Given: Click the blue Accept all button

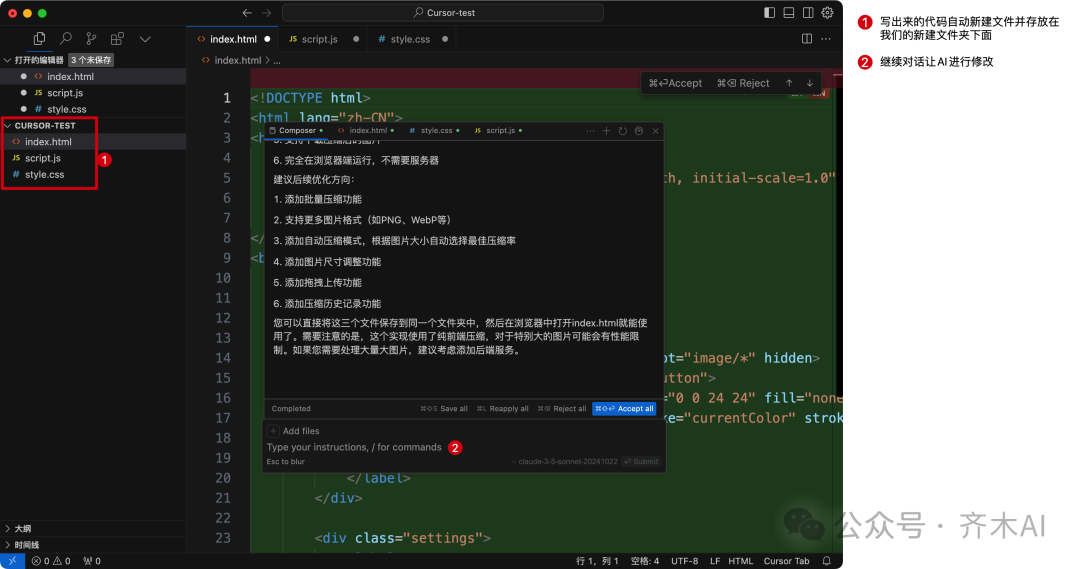Looking at the screenshot, I should click(x=624, y=408).
